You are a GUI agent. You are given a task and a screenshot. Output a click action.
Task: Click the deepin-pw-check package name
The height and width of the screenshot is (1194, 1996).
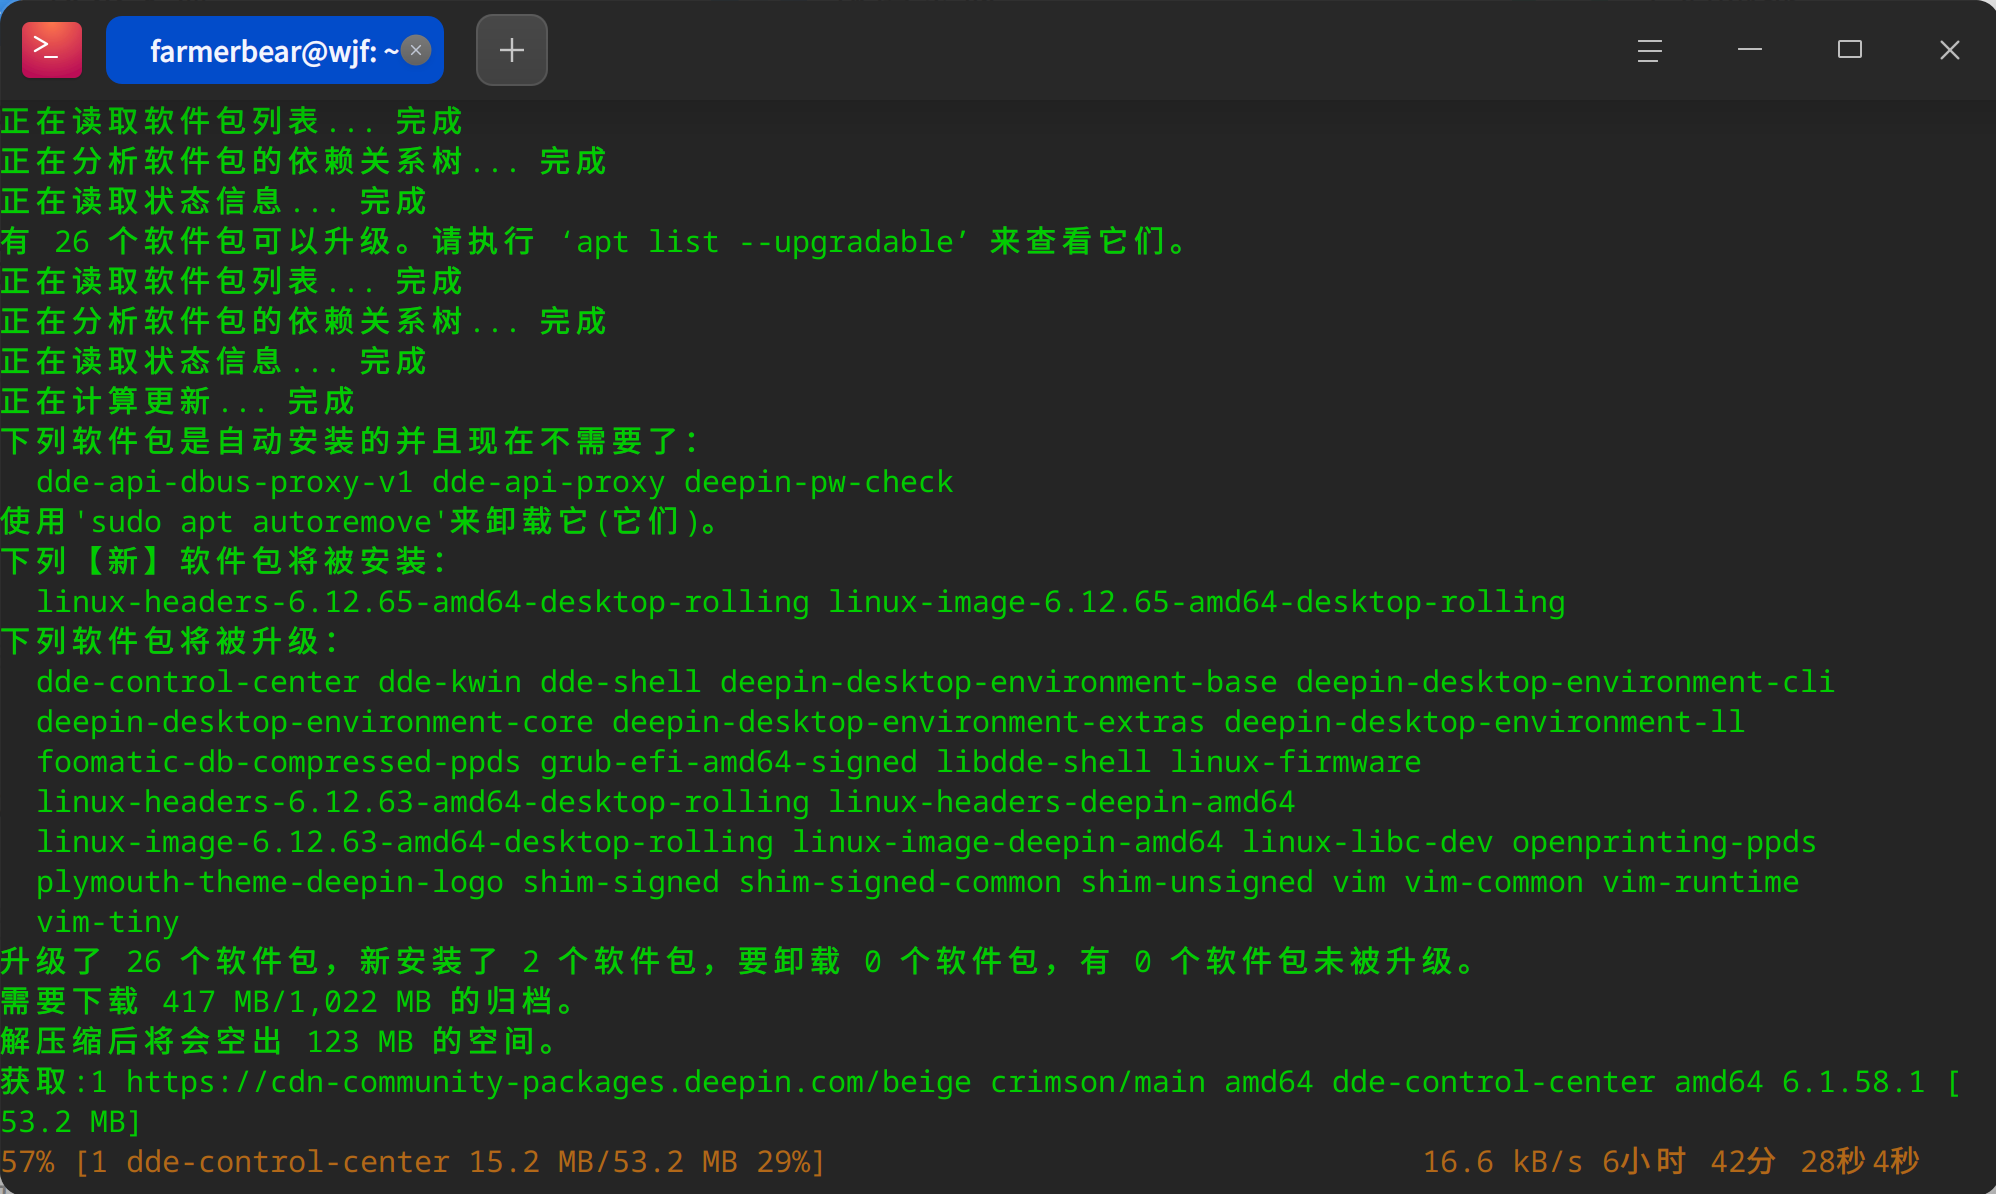818,482
